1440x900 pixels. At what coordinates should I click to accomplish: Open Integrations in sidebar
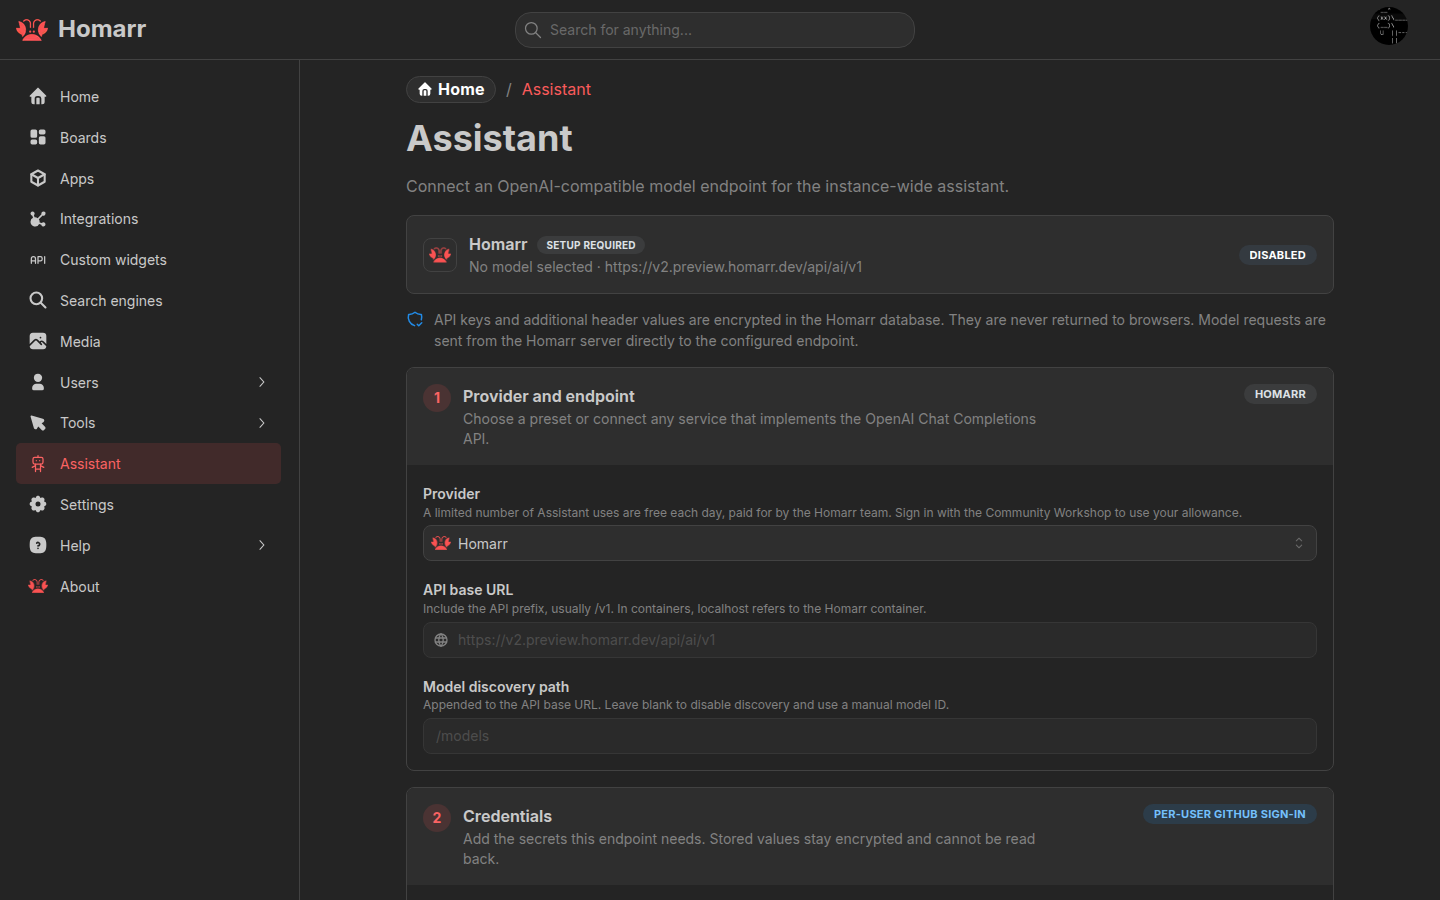point(148,219)
